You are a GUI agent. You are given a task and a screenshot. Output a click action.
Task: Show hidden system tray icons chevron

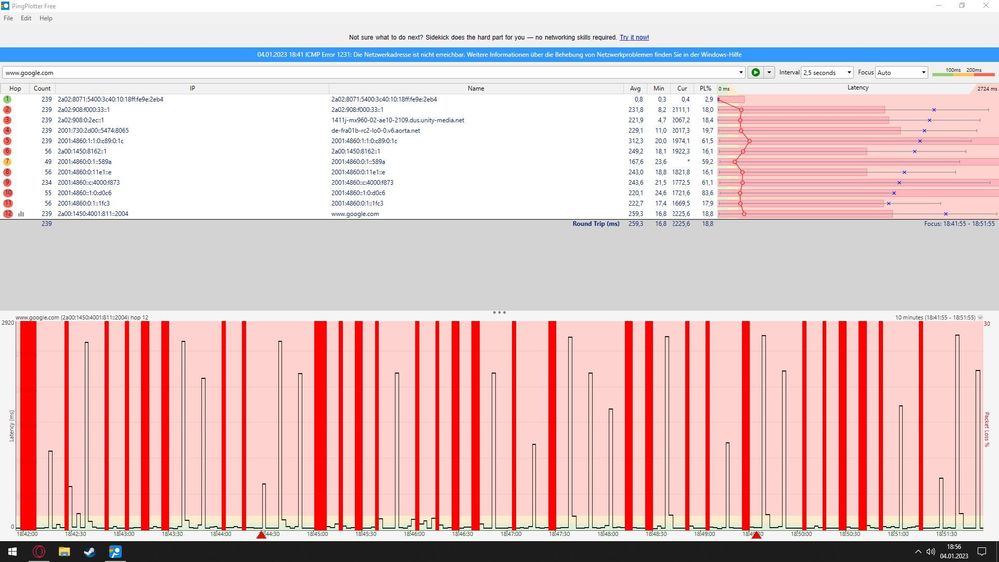[x=917, y=552]
